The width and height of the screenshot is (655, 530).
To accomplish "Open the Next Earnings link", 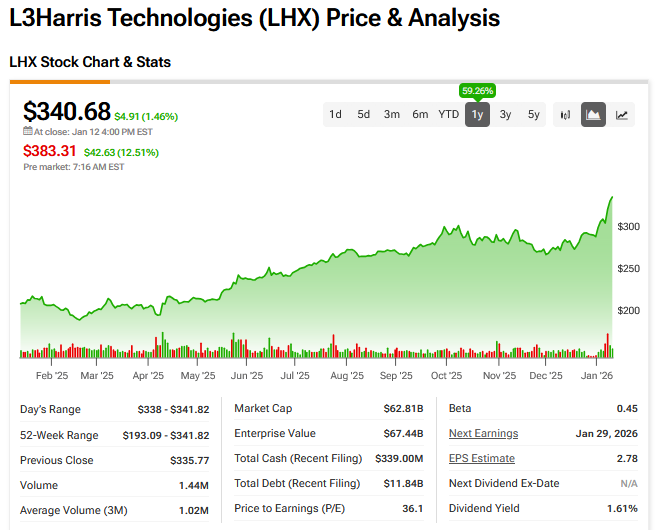I will [483, 433].
